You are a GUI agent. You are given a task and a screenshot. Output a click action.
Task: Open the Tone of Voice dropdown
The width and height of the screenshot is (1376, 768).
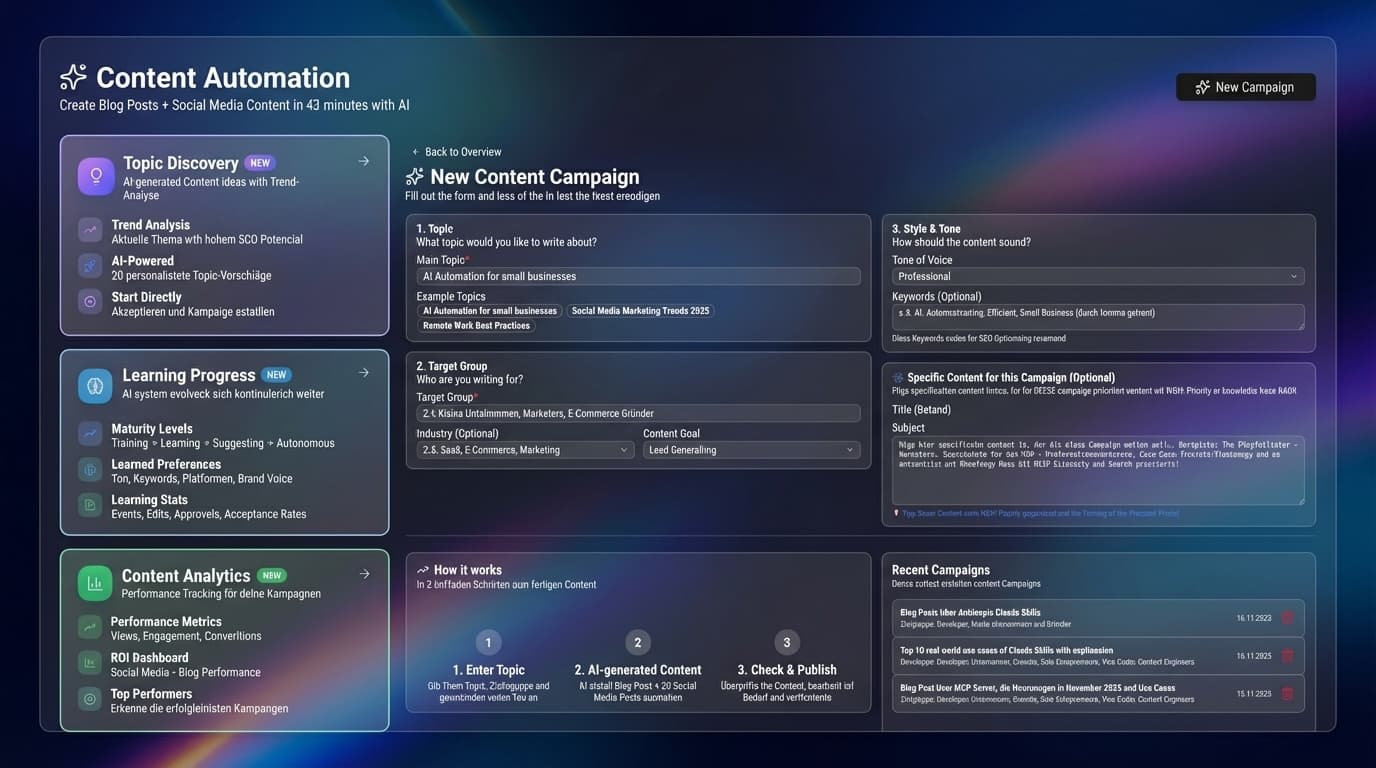tap(1098, 276)
